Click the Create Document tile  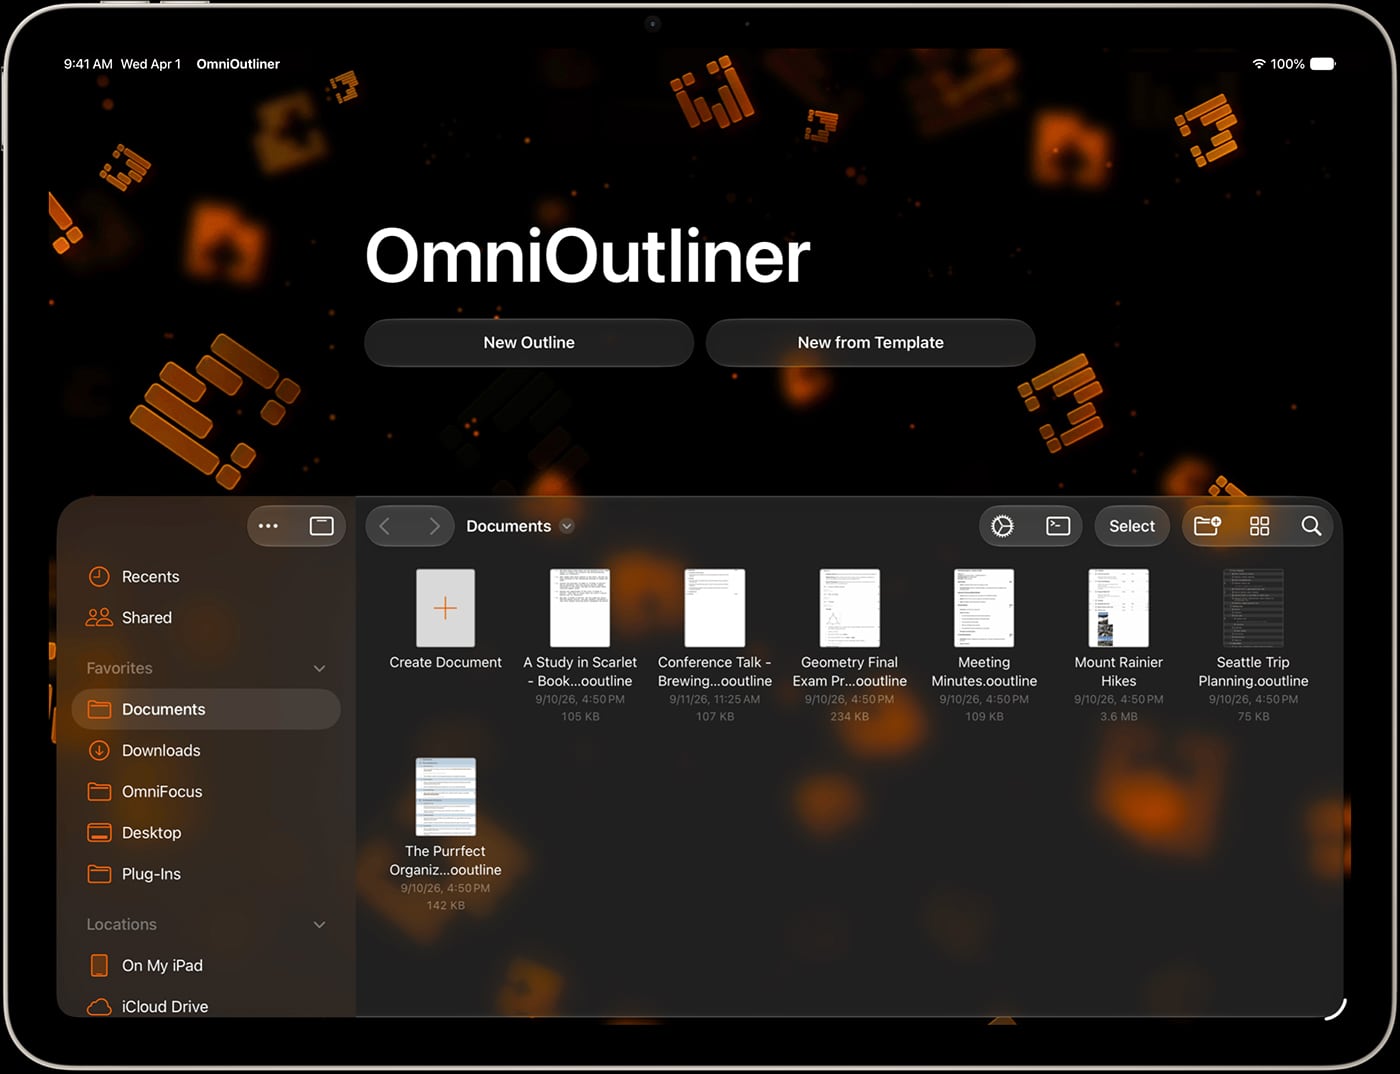pyautogui.click(x=446, y=619)
